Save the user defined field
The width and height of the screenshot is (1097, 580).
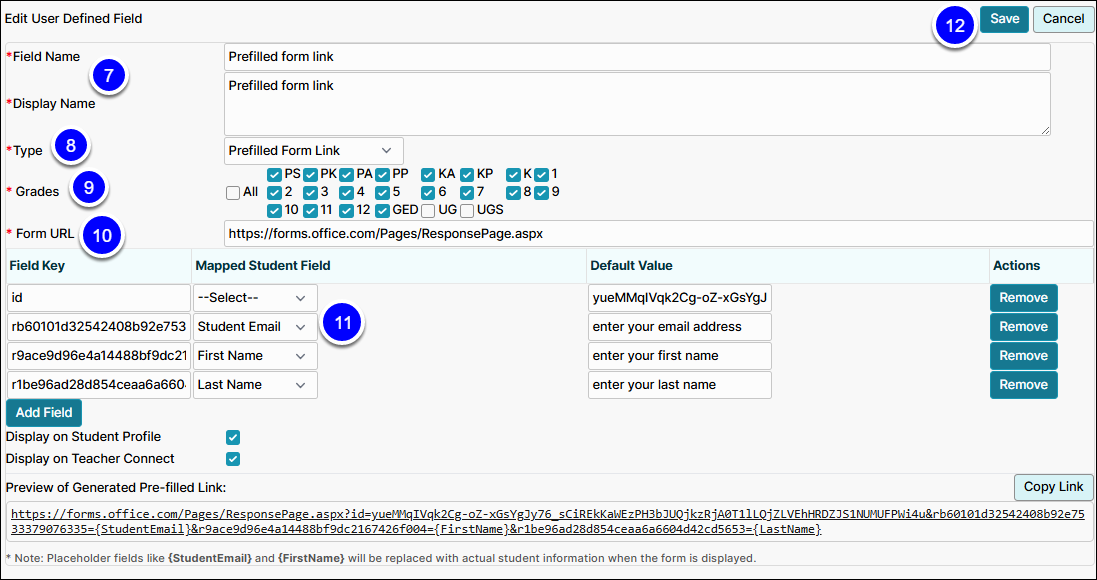(x=1004, y=19)
